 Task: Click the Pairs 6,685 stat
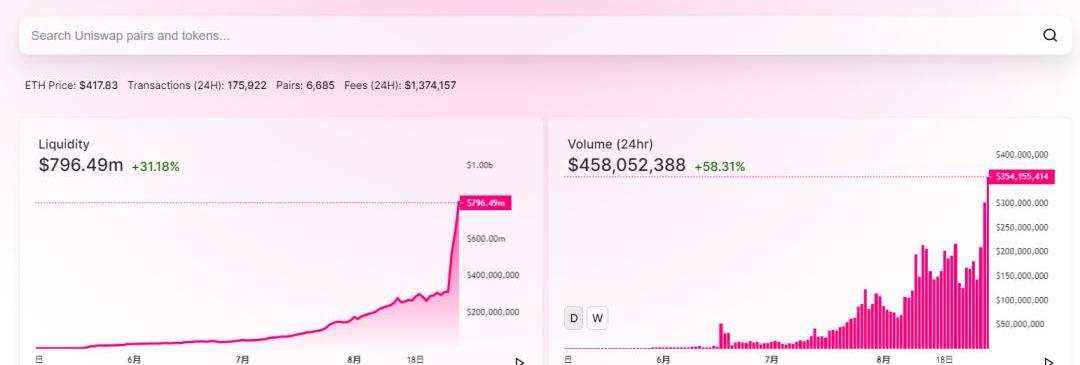point(305,85)
